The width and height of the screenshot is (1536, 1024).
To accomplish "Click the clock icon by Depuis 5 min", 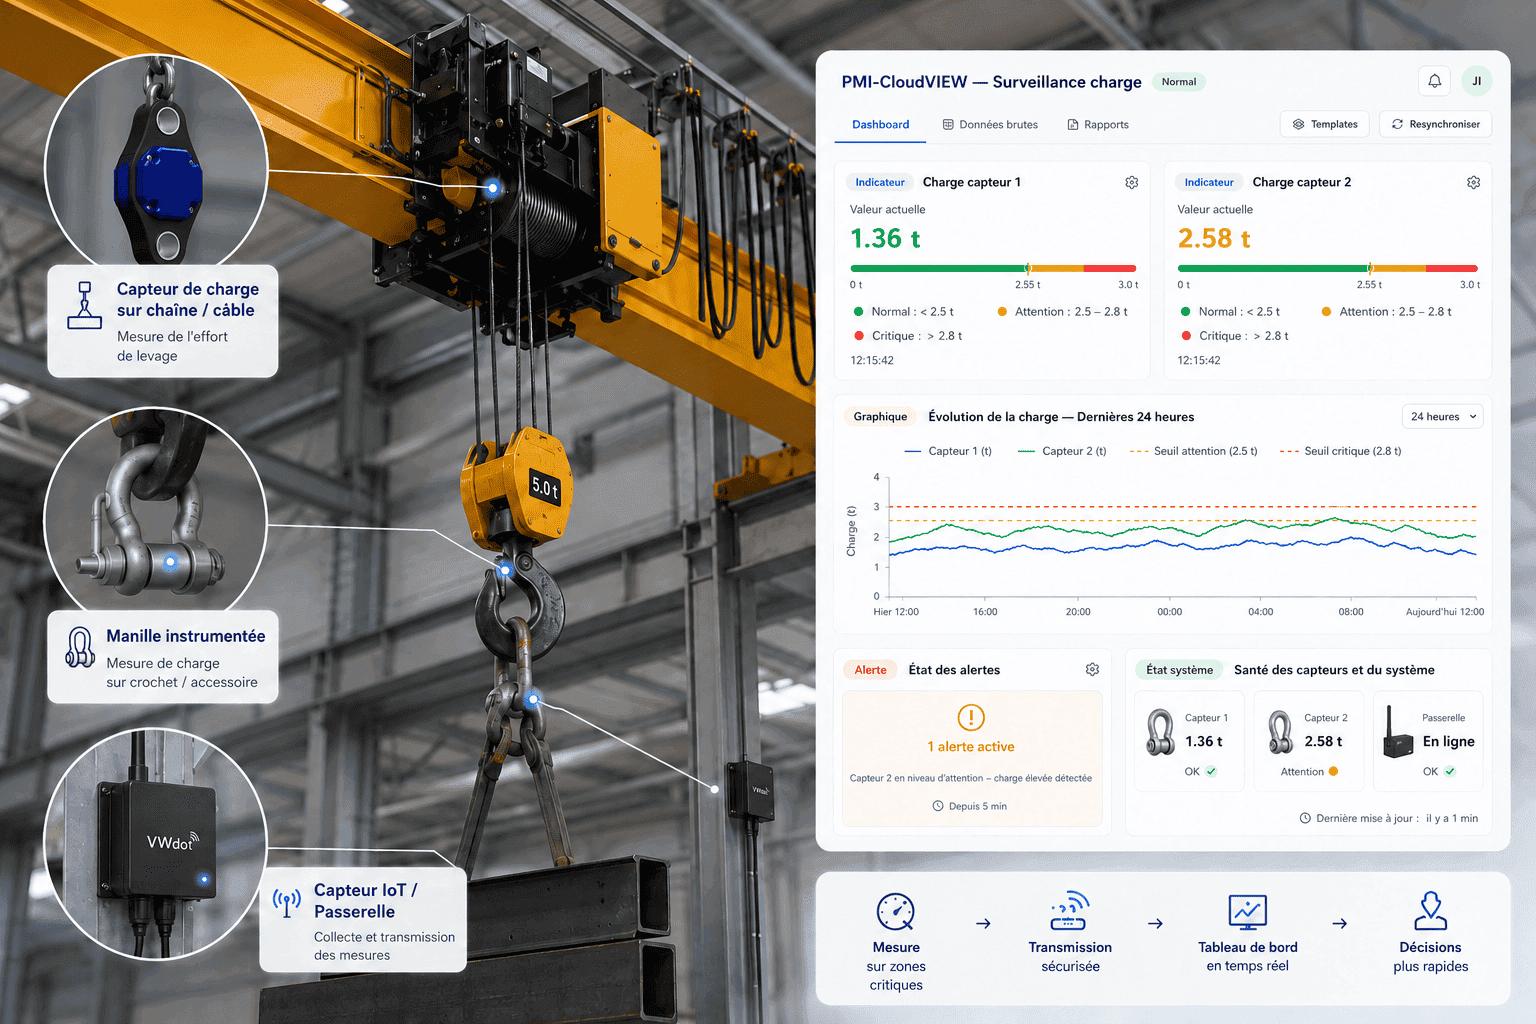I will (938, 806).
